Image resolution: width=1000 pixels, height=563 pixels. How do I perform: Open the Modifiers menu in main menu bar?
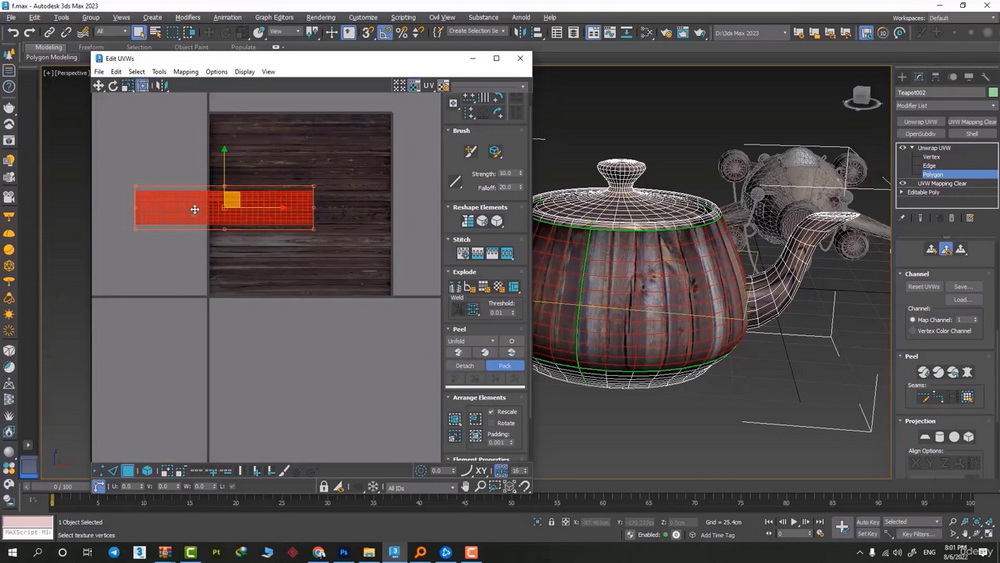tap(188, 17)
